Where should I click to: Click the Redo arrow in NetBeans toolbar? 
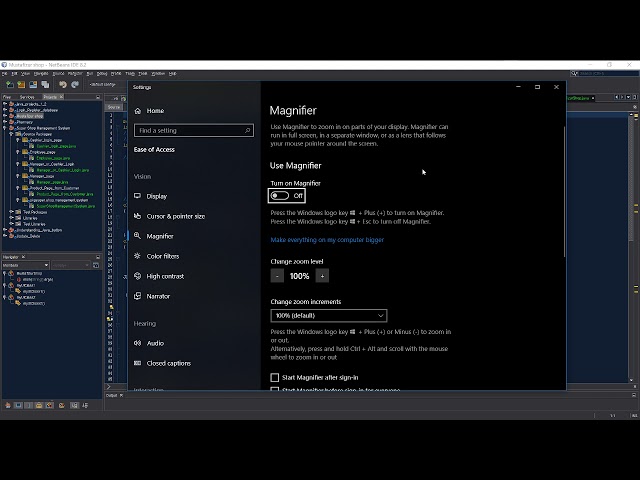coord(75,84)
